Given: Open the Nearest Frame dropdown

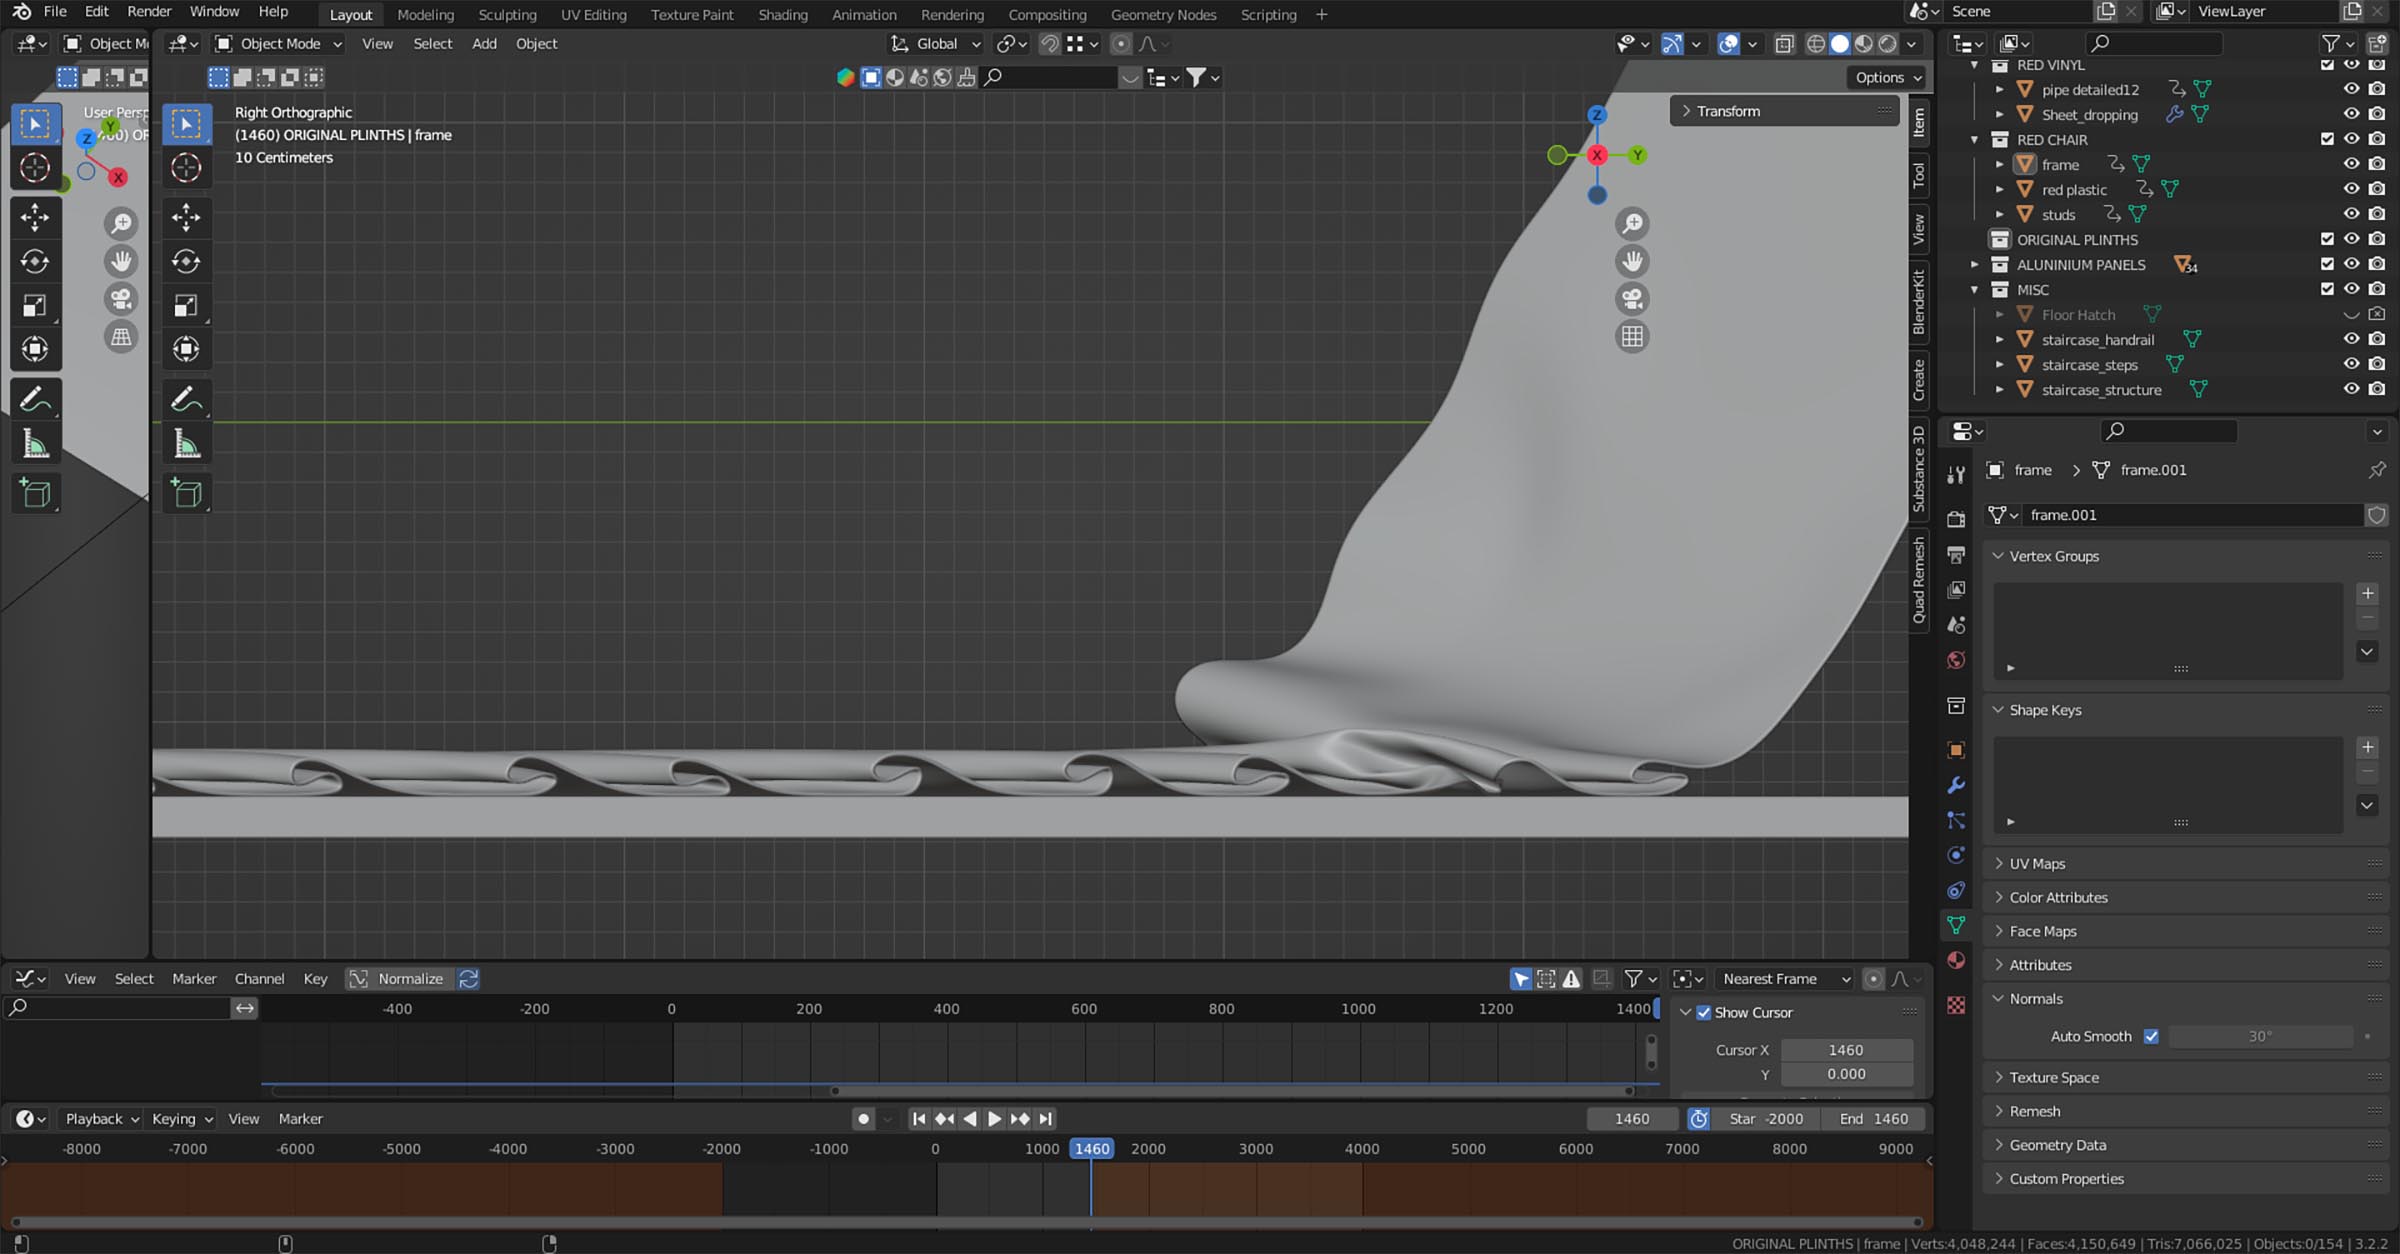Looking at the screenshot, I should click(1785, 979).
